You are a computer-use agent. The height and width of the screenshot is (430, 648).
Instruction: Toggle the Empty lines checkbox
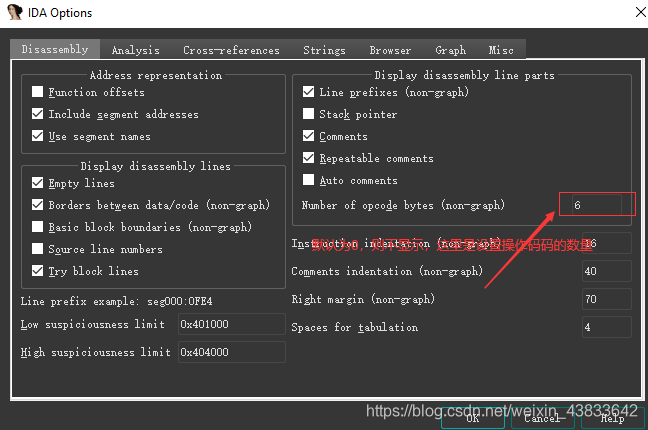[x=38, y=183]
